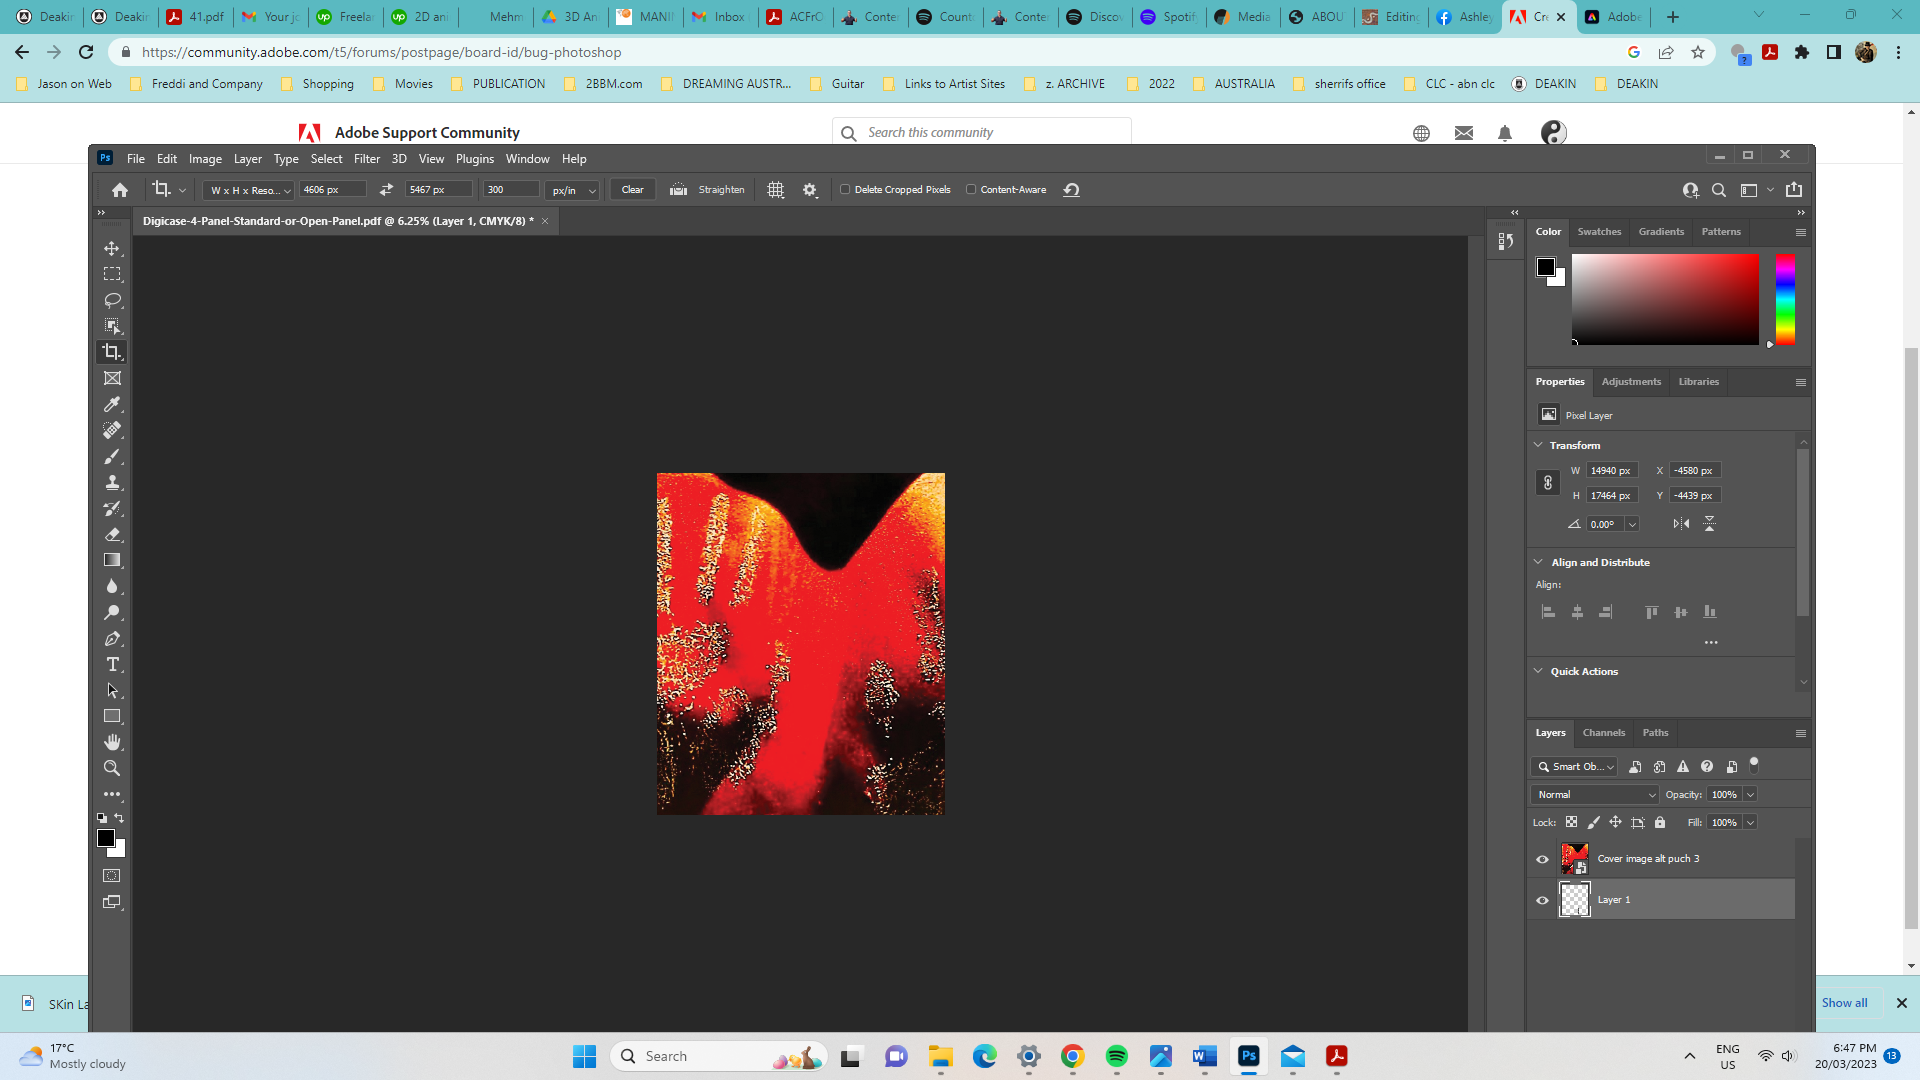
Task: Click the Clear button in the options bar
Action: [x=632, y=189]
